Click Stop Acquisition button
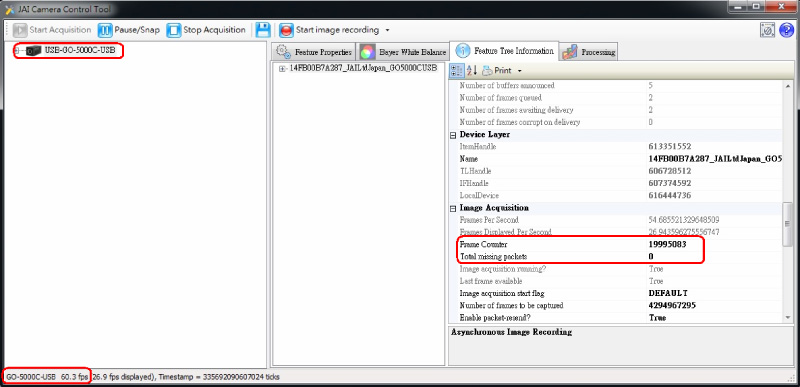Image resolution: width=800 pixels, height=387 pixels. 206,30
